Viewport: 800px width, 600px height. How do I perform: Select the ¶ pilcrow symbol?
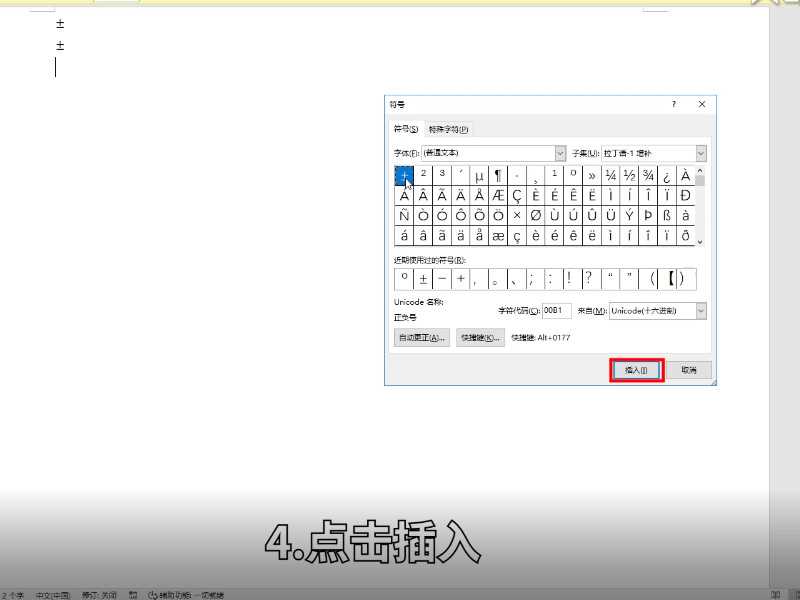click(497, 175)
